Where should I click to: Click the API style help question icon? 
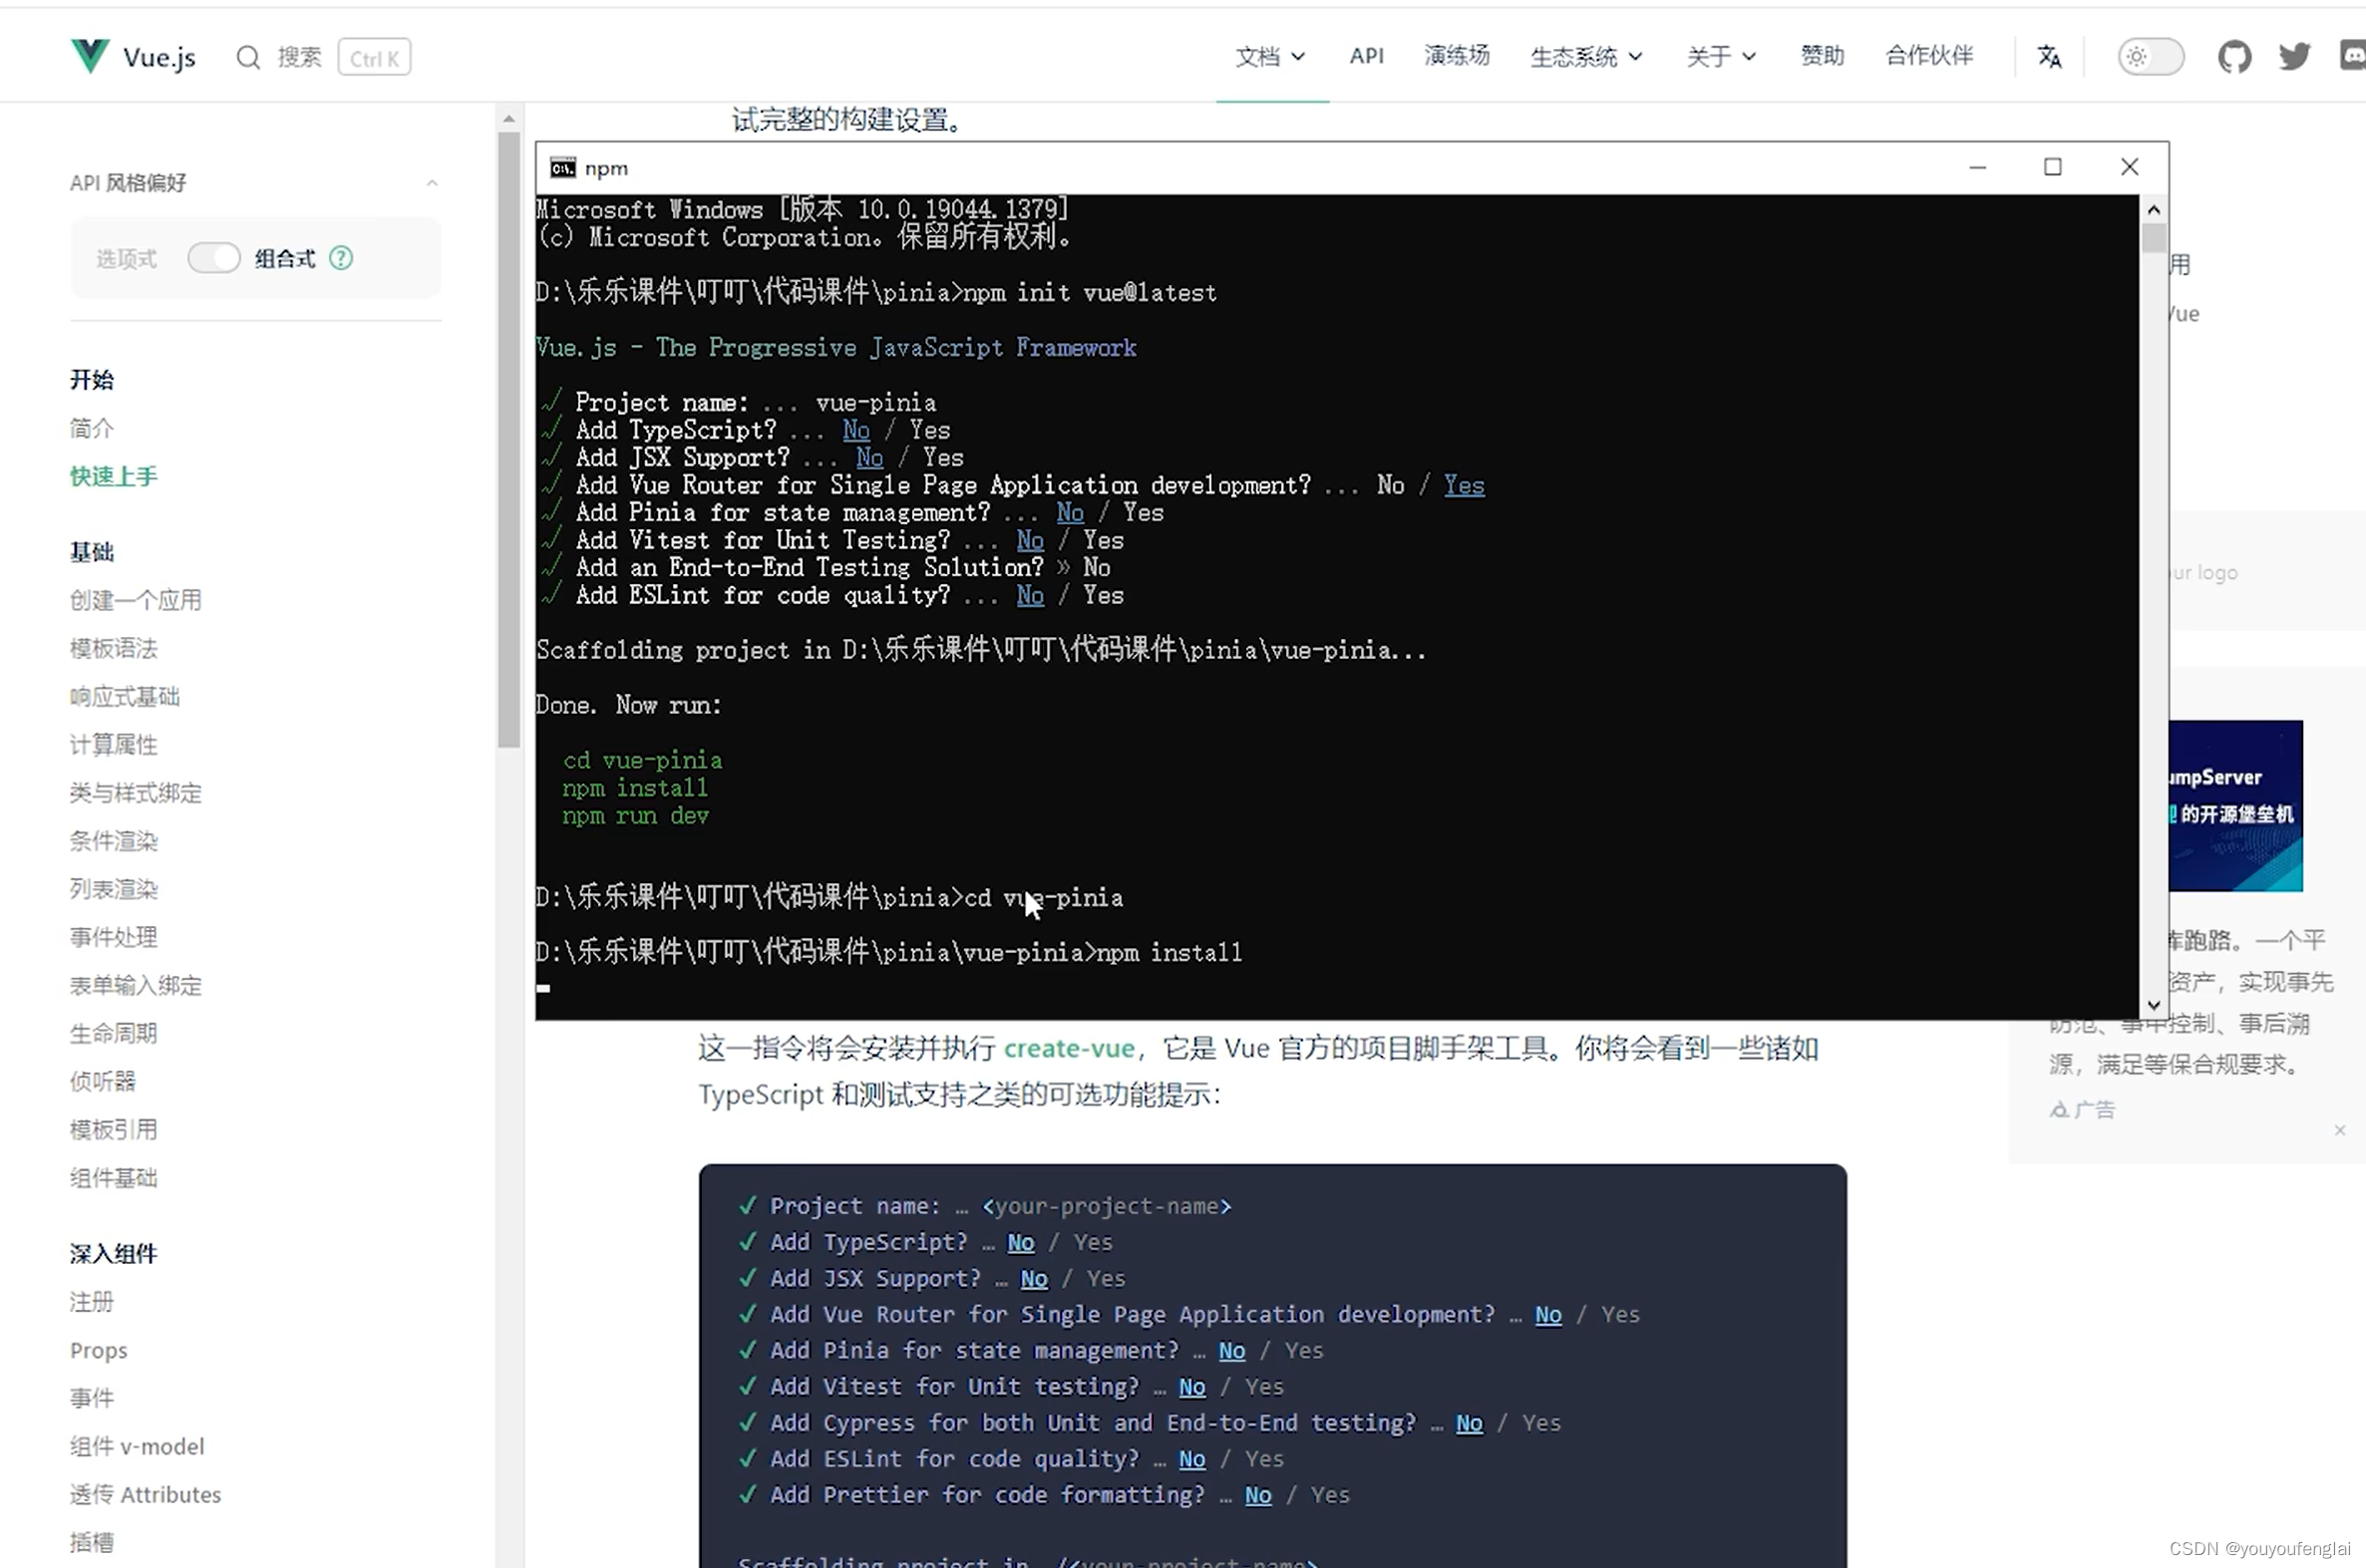click(x=341, y=259)
